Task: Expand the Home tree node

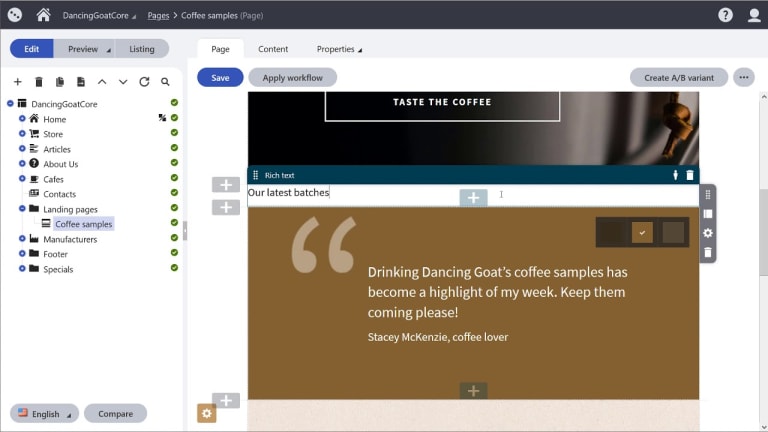Action: [22, 119]
